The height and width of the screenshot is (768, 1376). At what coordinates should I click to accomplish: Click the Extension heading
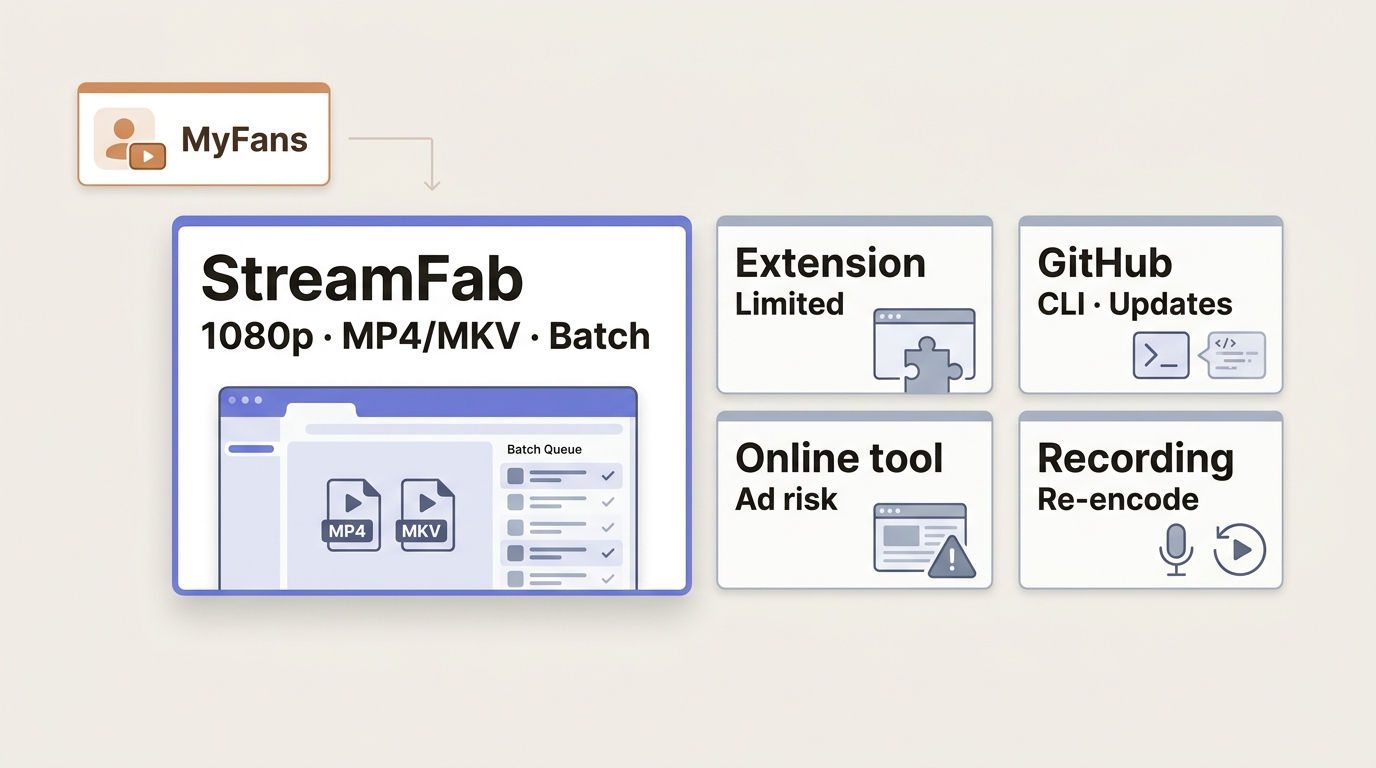[830, 263]
